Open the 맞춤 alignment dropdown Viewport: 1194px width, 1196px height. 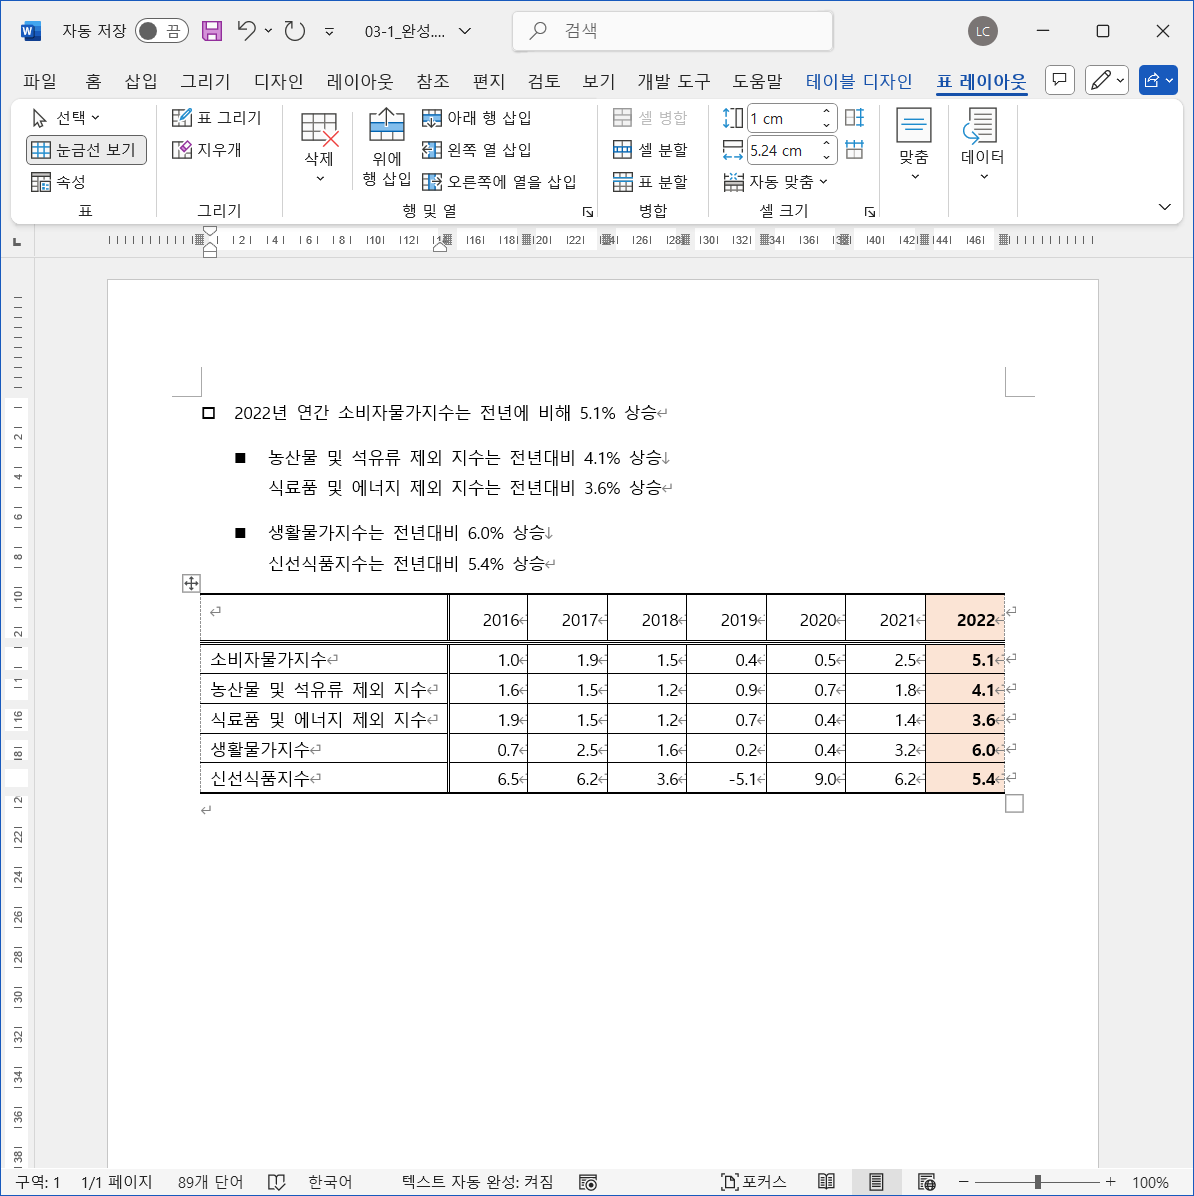[x=914, y=145]
